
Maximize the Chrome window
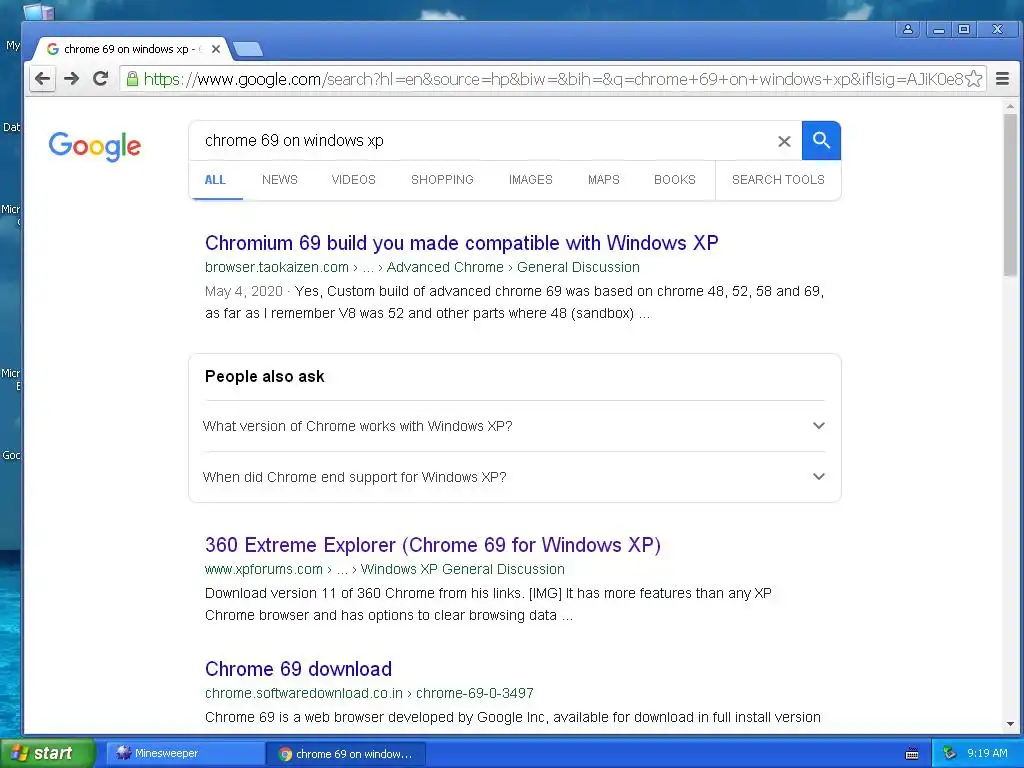(x=964, y=29)
